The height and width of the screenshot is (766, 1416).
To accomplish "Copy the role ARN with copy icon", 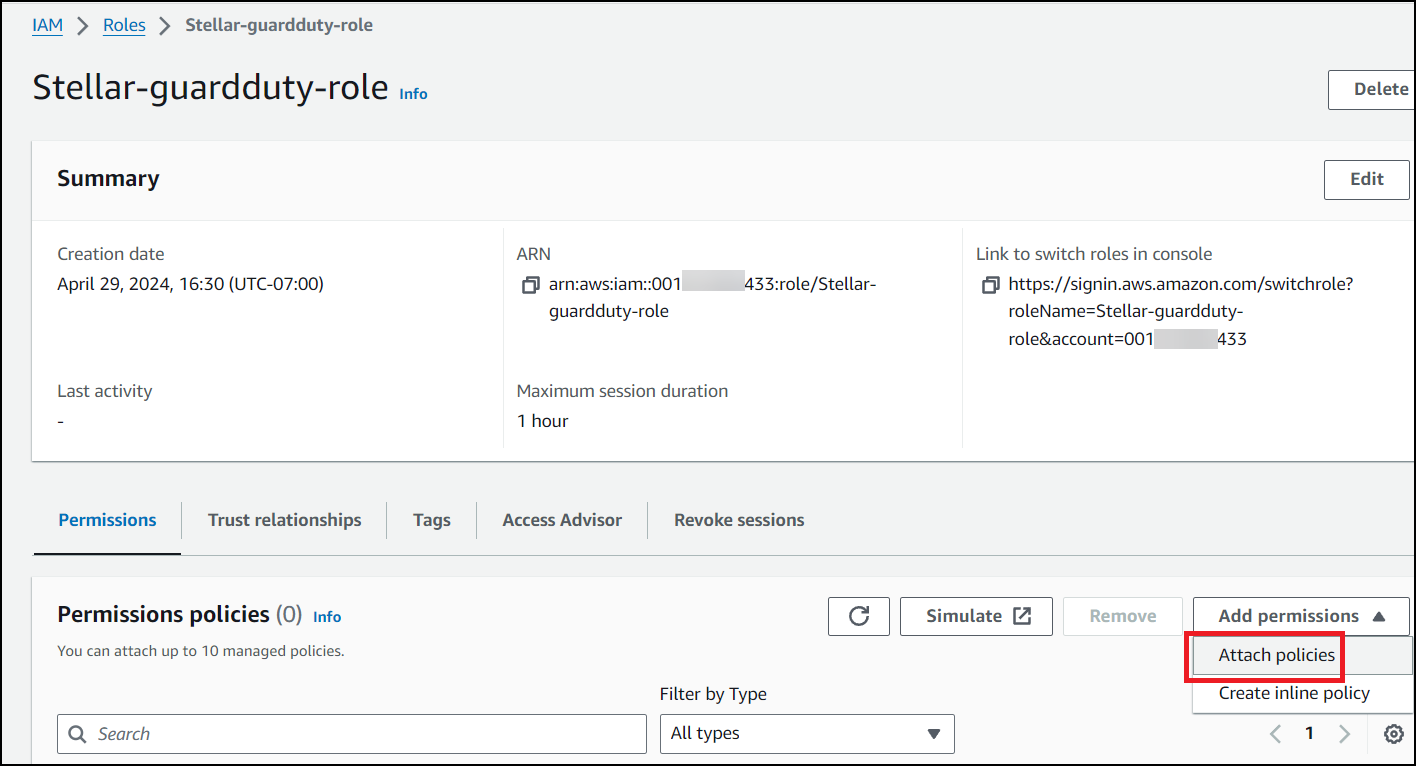I will [x=530, y=285].
